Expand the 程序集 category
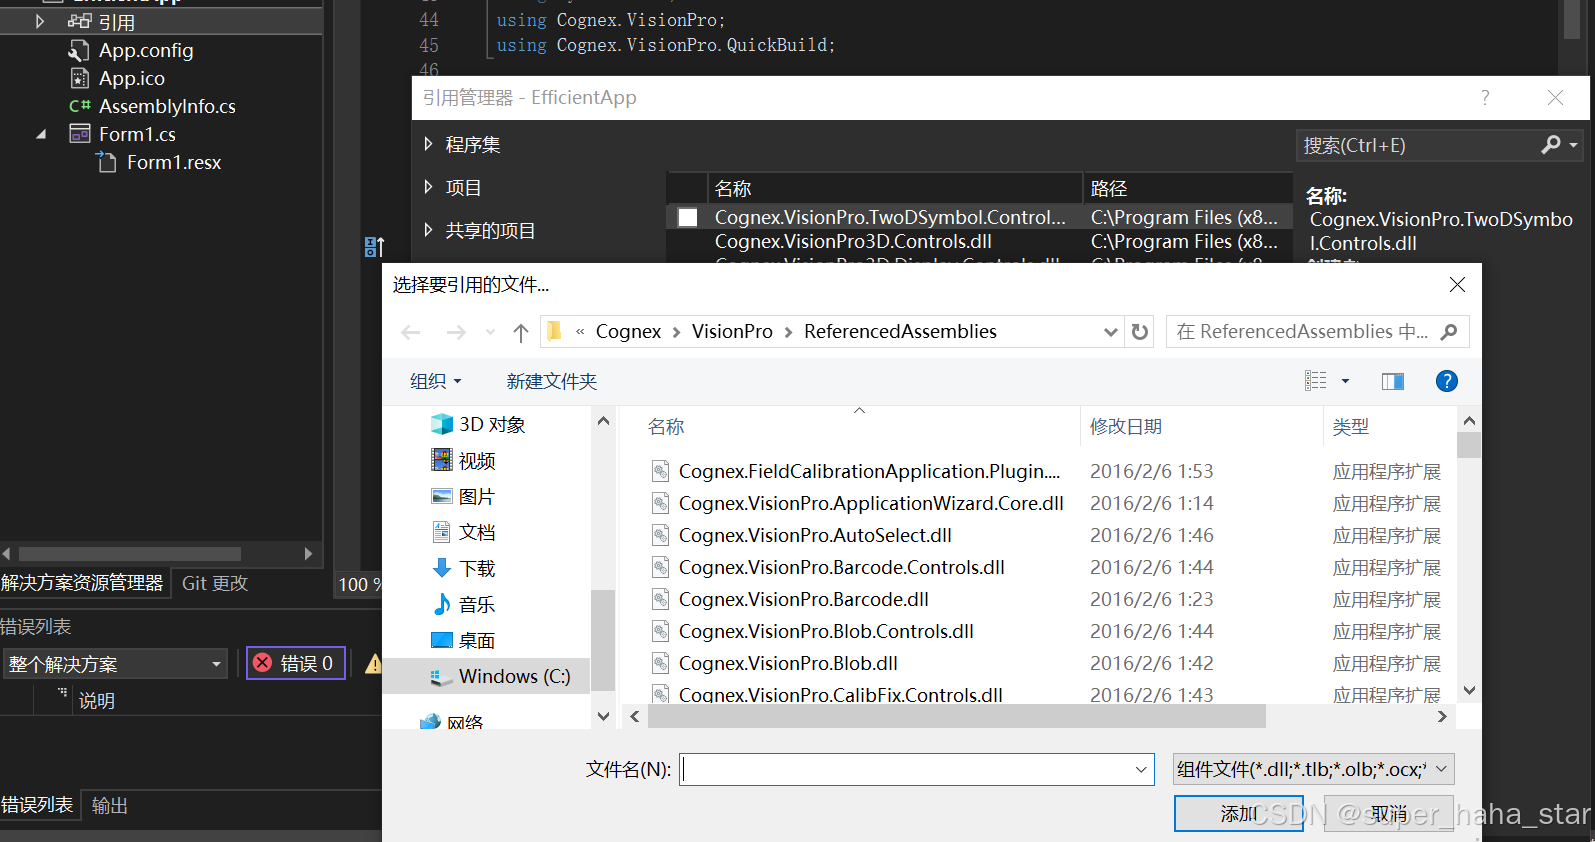This screenshot has width=1595, height=842. click(428, 144)
